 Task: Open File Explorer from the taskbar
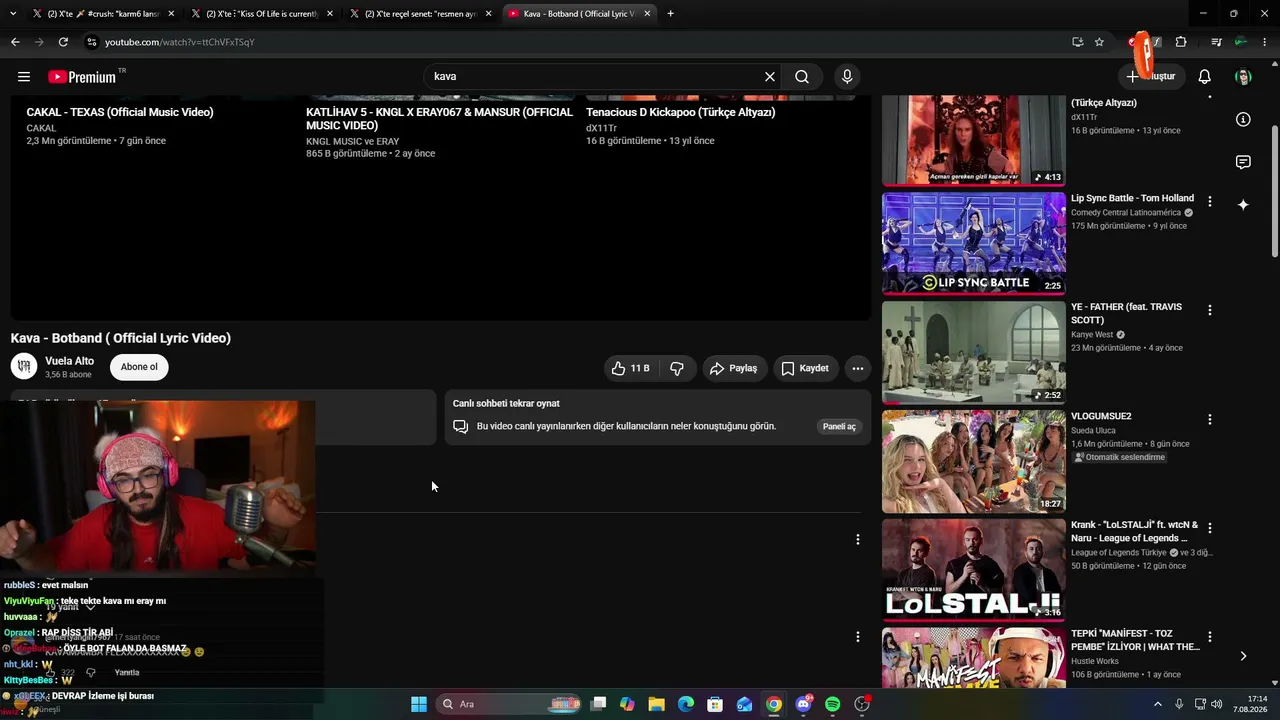pyautogui.click(x=656, y=704)
